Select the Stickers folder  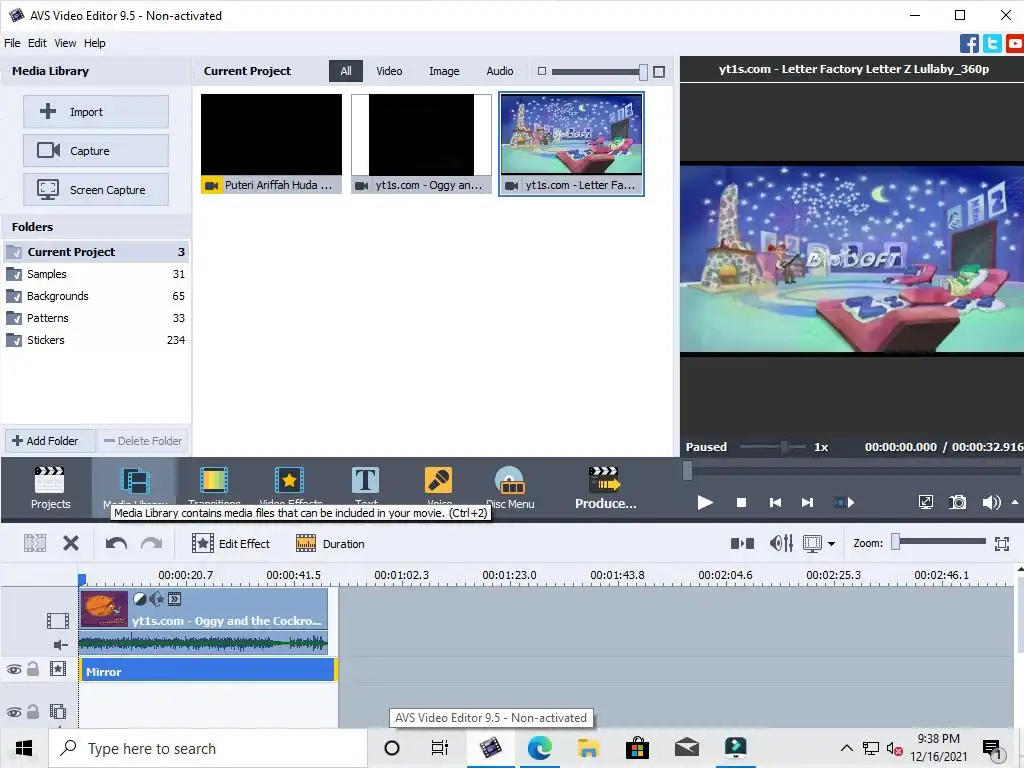coord(96,340)
